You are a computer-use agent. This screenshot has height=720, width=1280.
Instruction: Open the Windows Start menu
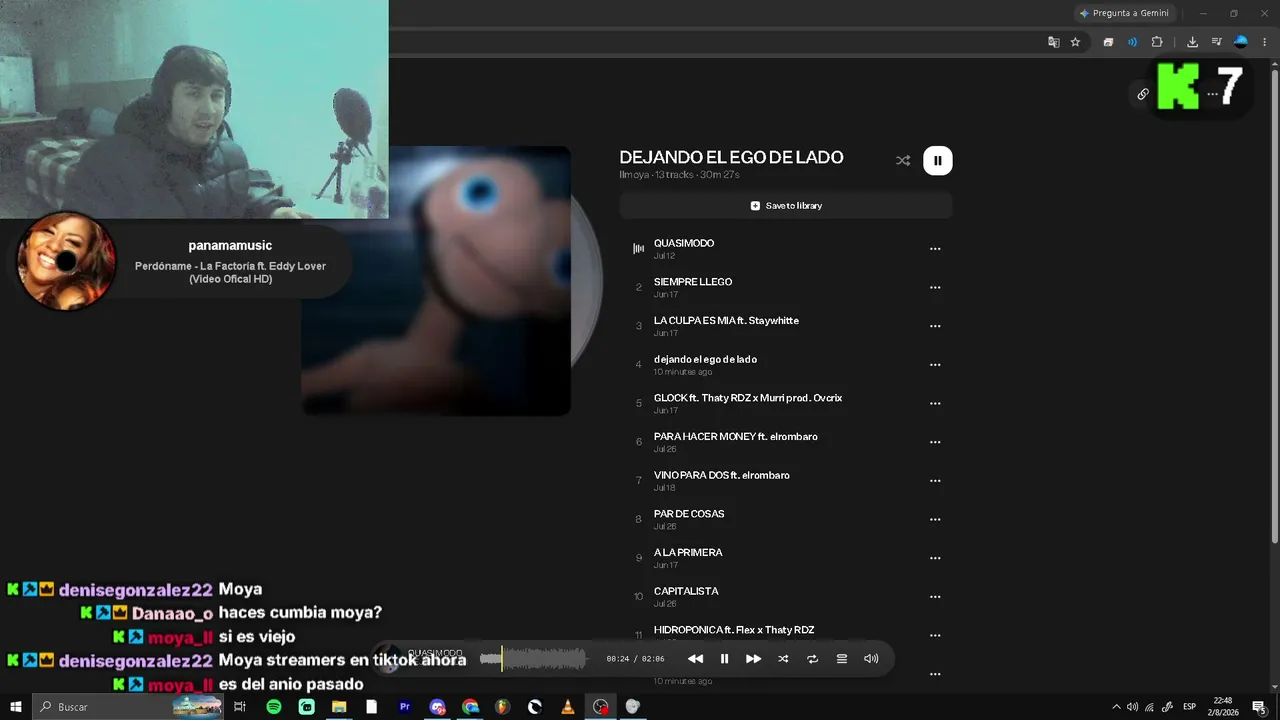16,707
